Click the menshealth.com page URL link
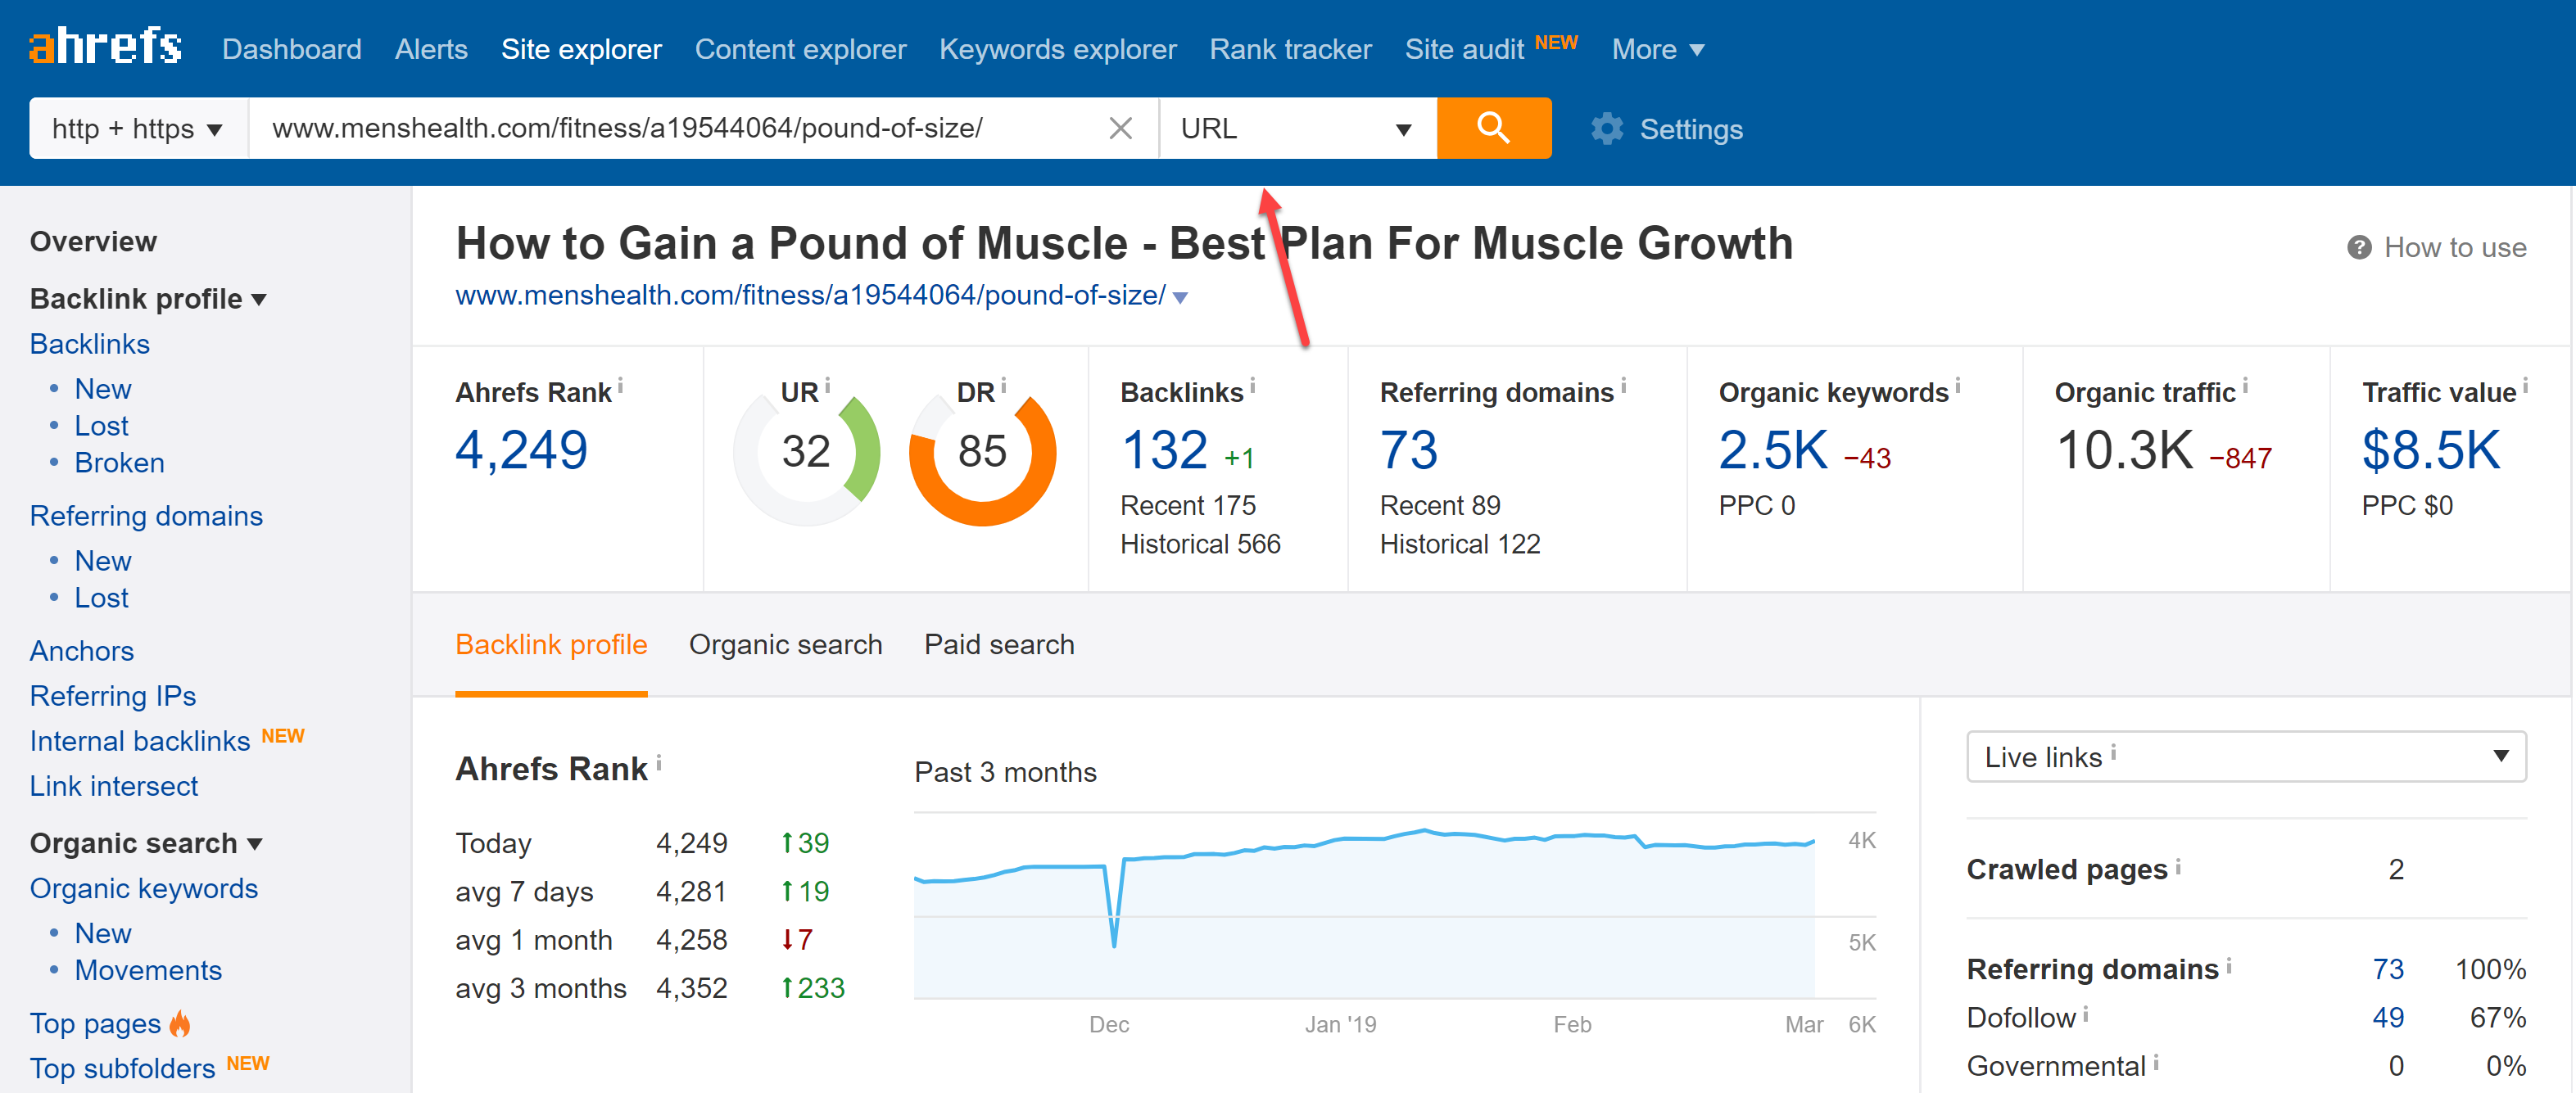 click(810, 295)
